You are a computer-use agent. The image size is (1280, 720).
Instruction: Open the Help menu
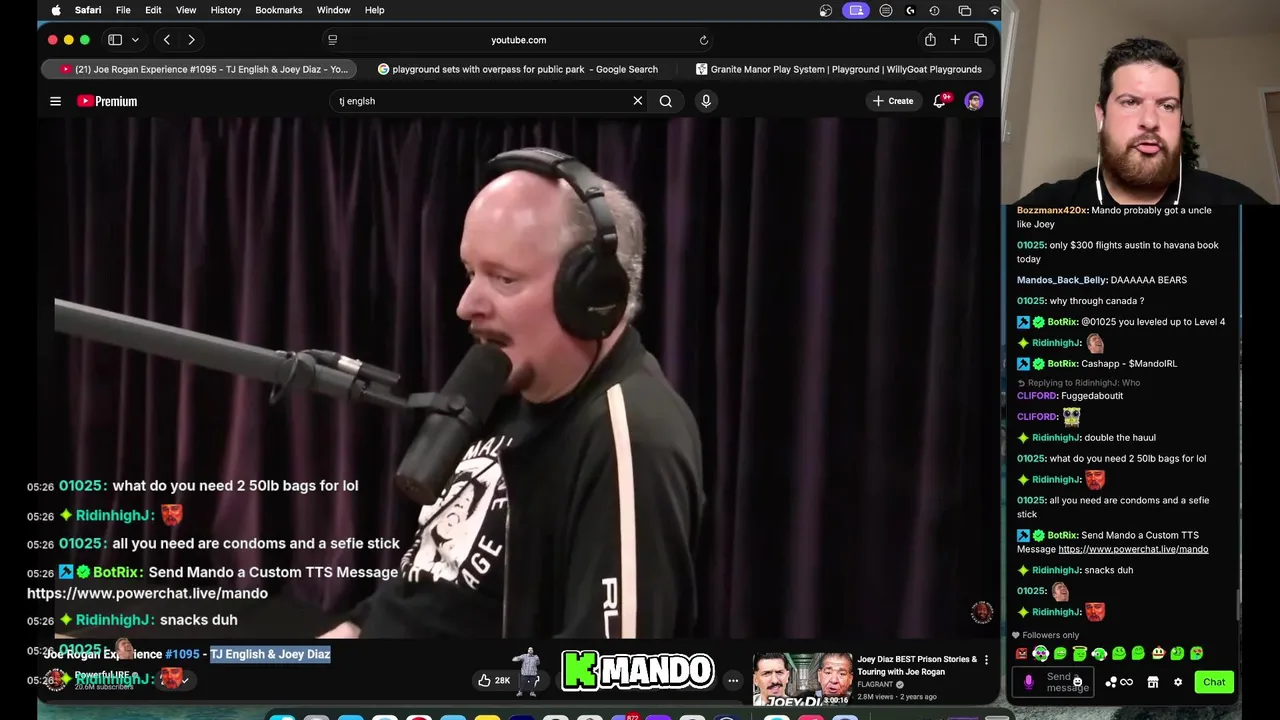375,10
